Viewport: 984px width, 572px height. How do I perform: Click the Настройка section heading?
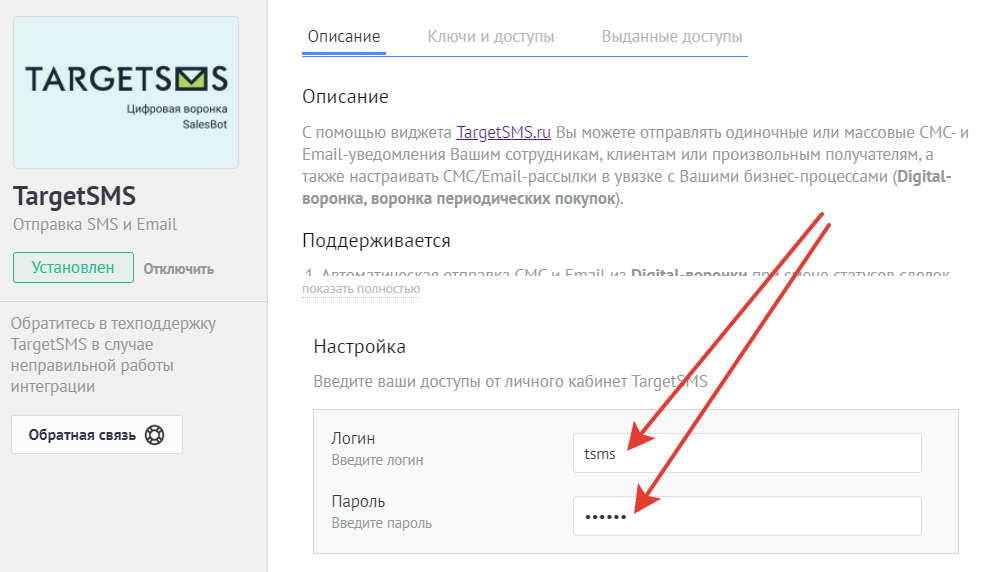click(360, 347)
